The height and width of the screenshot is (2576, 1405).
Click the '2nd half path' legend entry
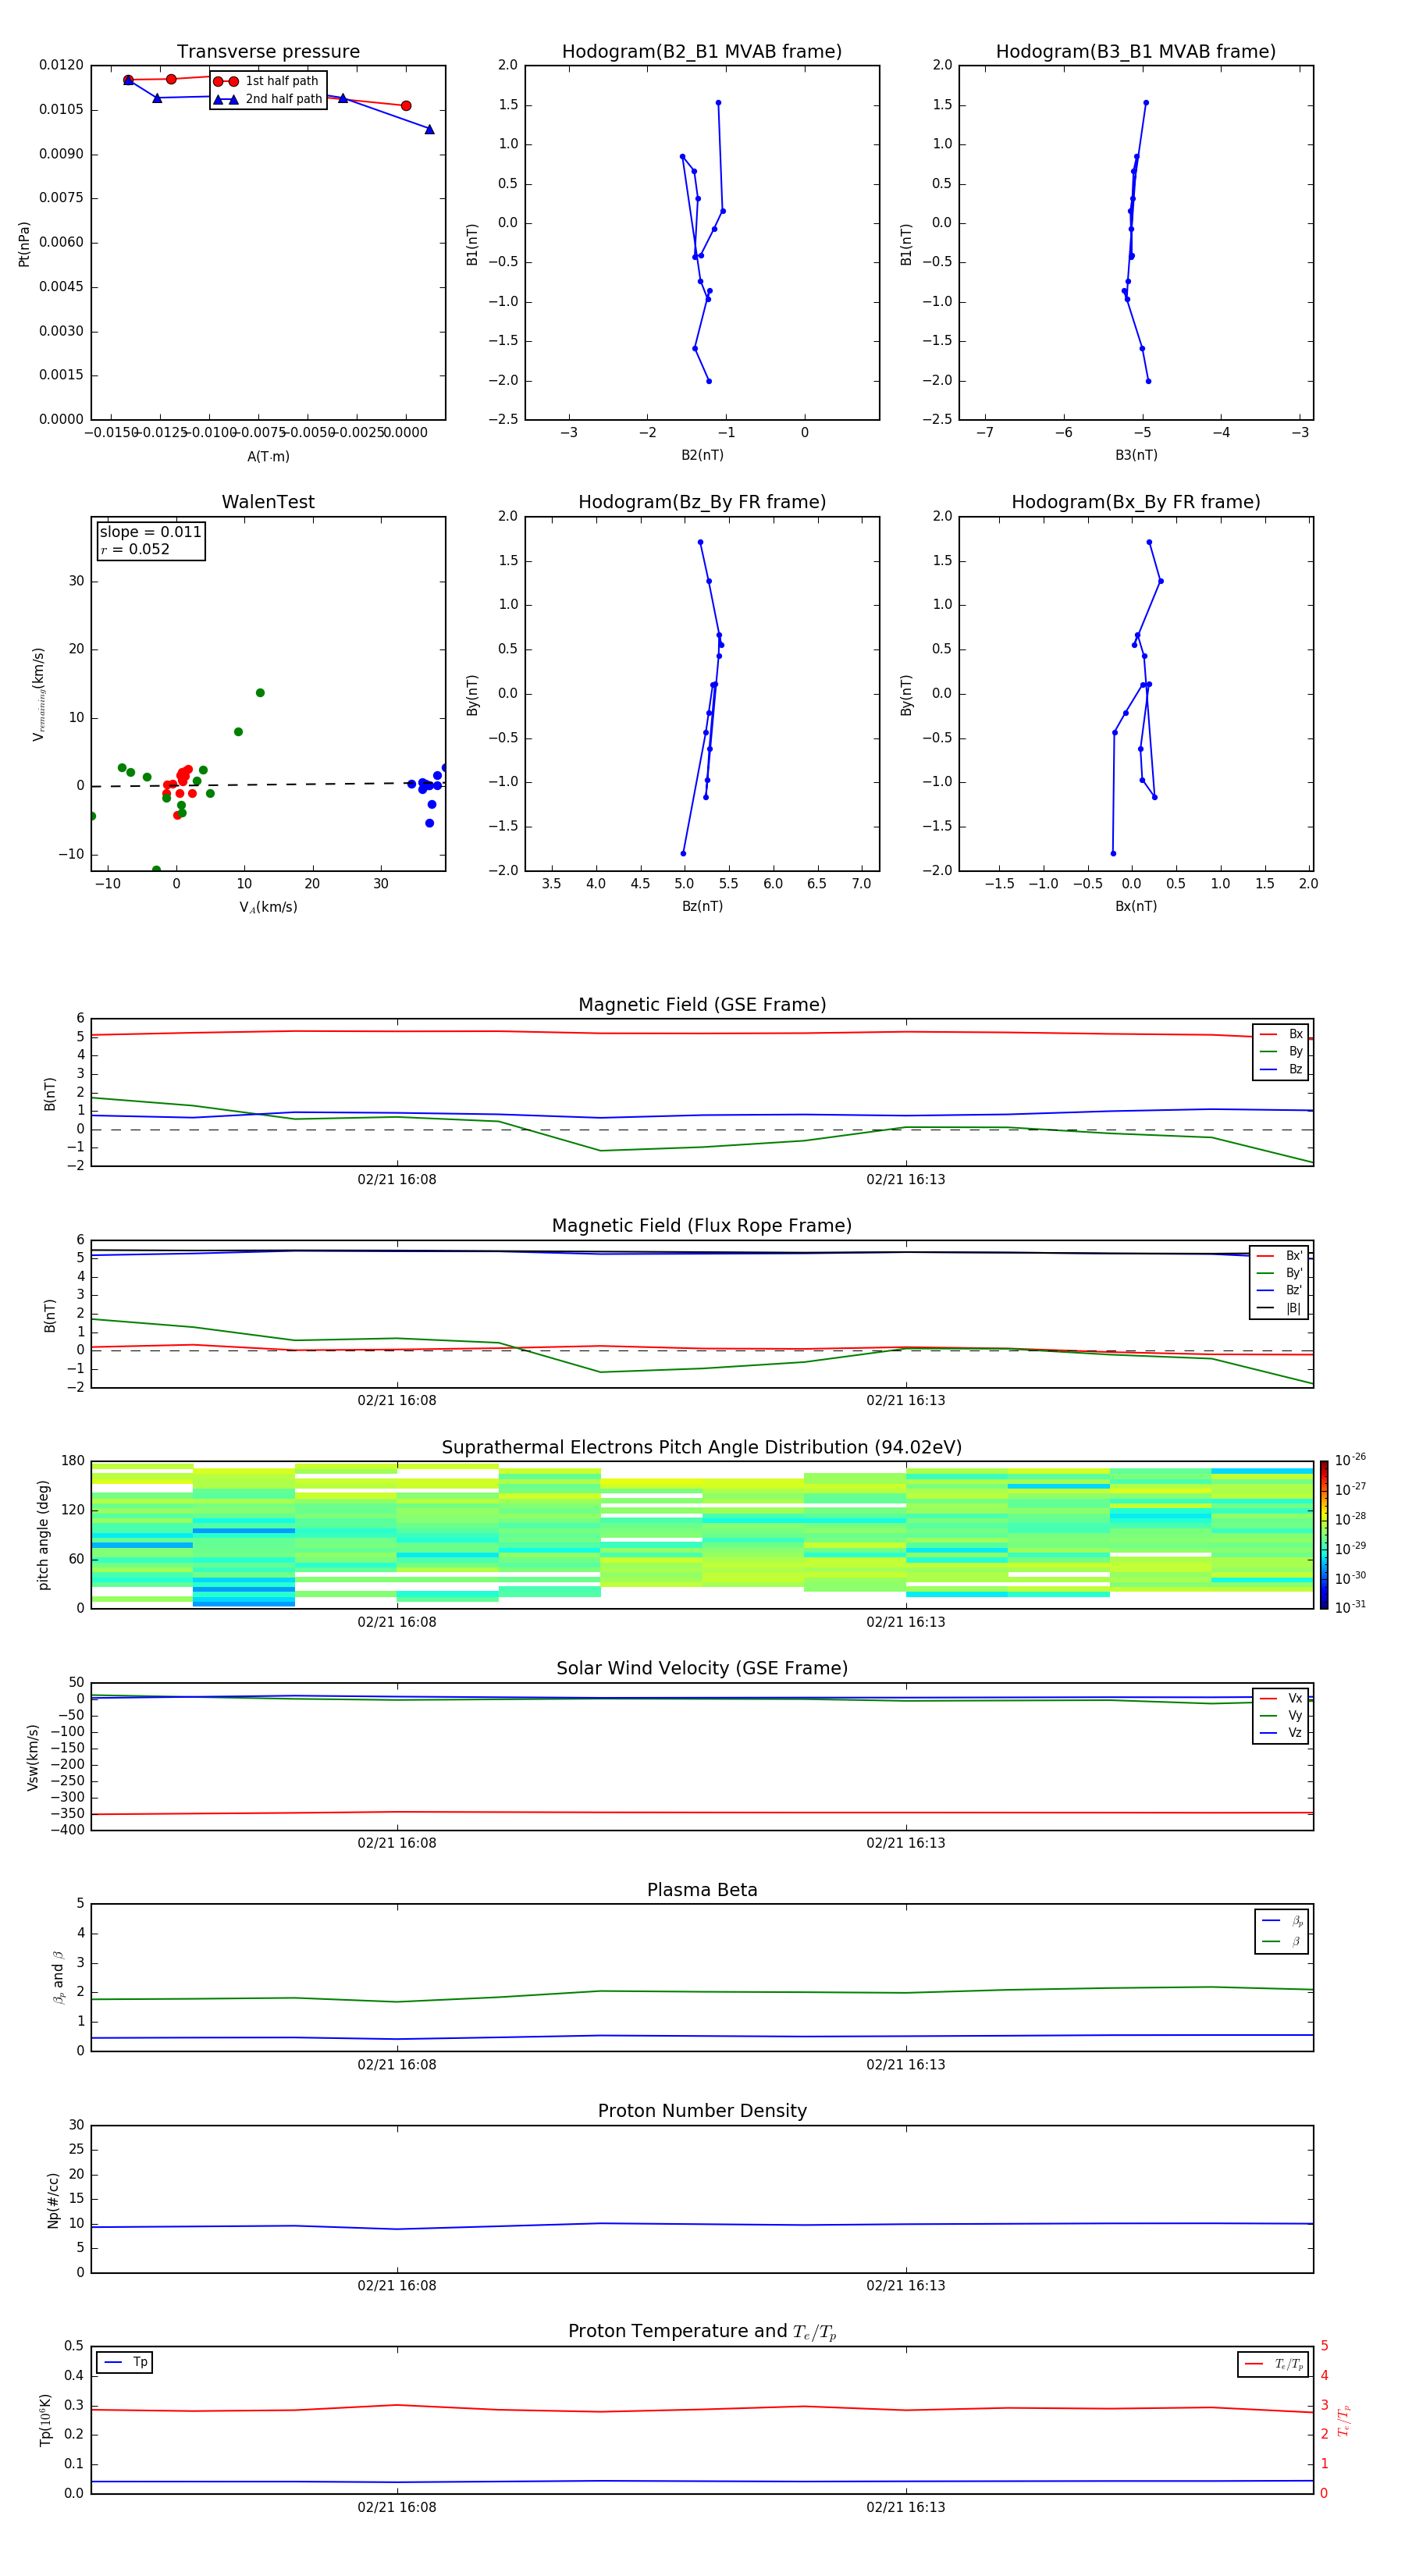coord(269,99)
